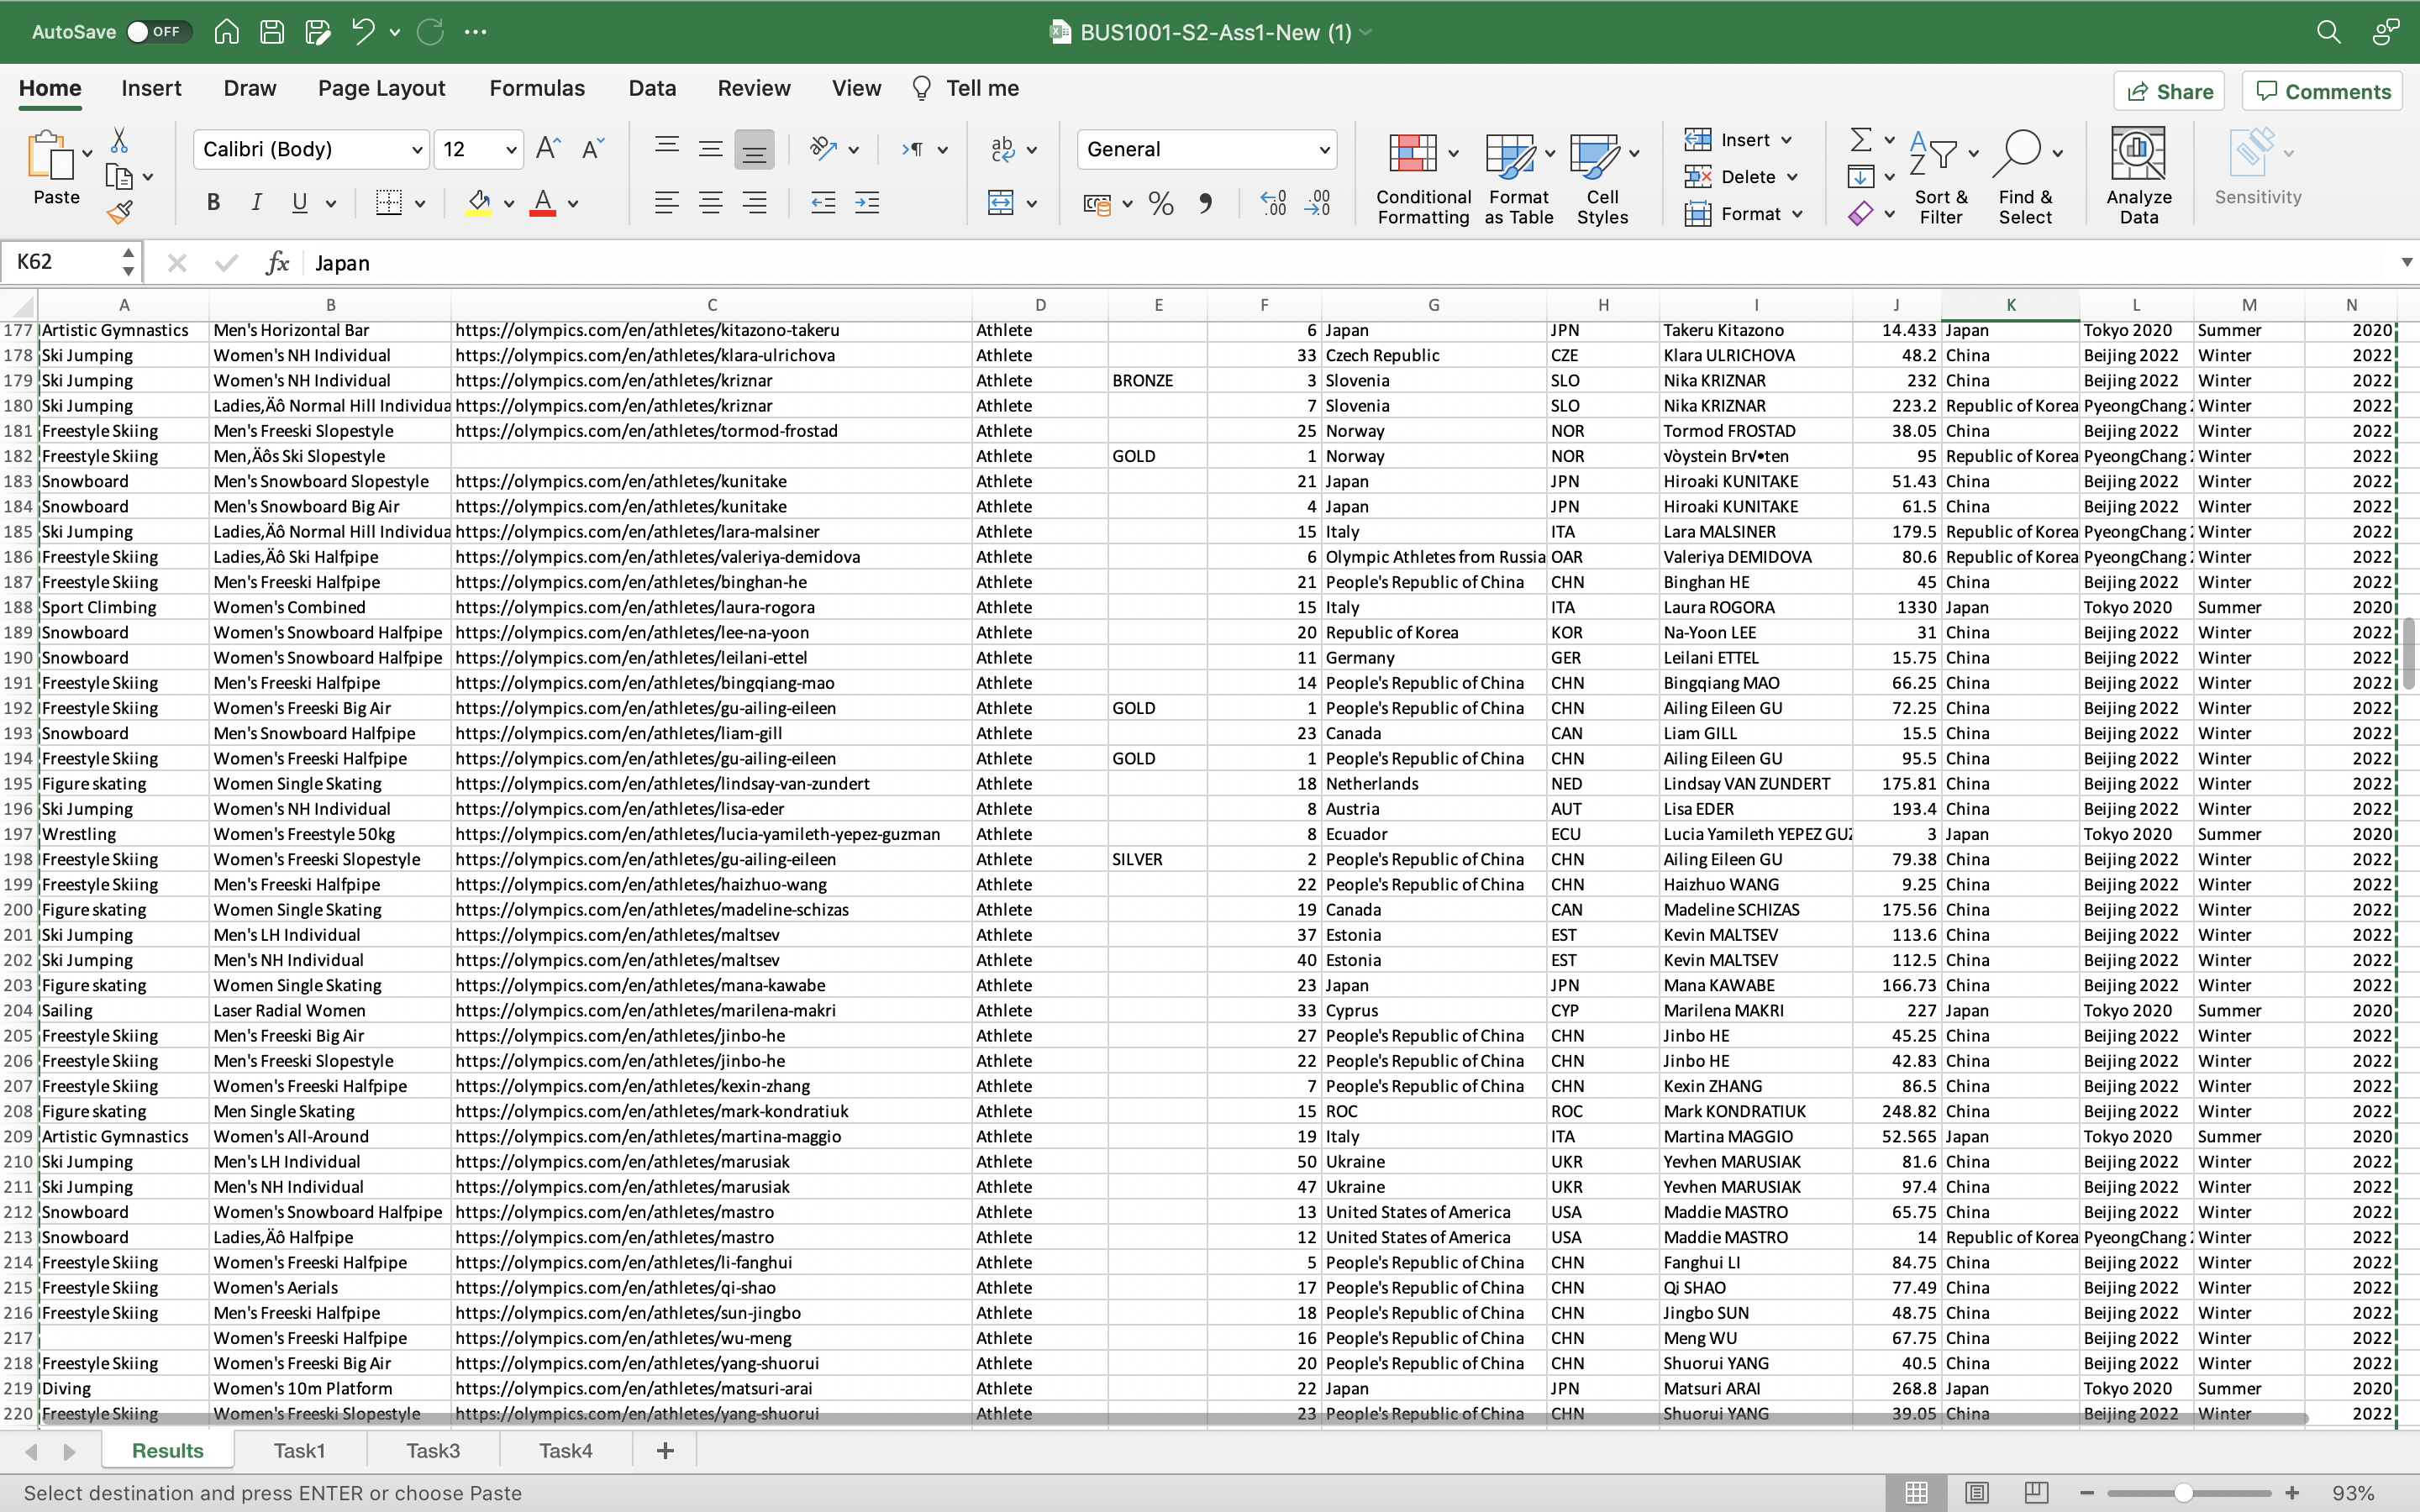Apply the yellow fill color swatch
2420x1512 pixels.
coord(479,204)
